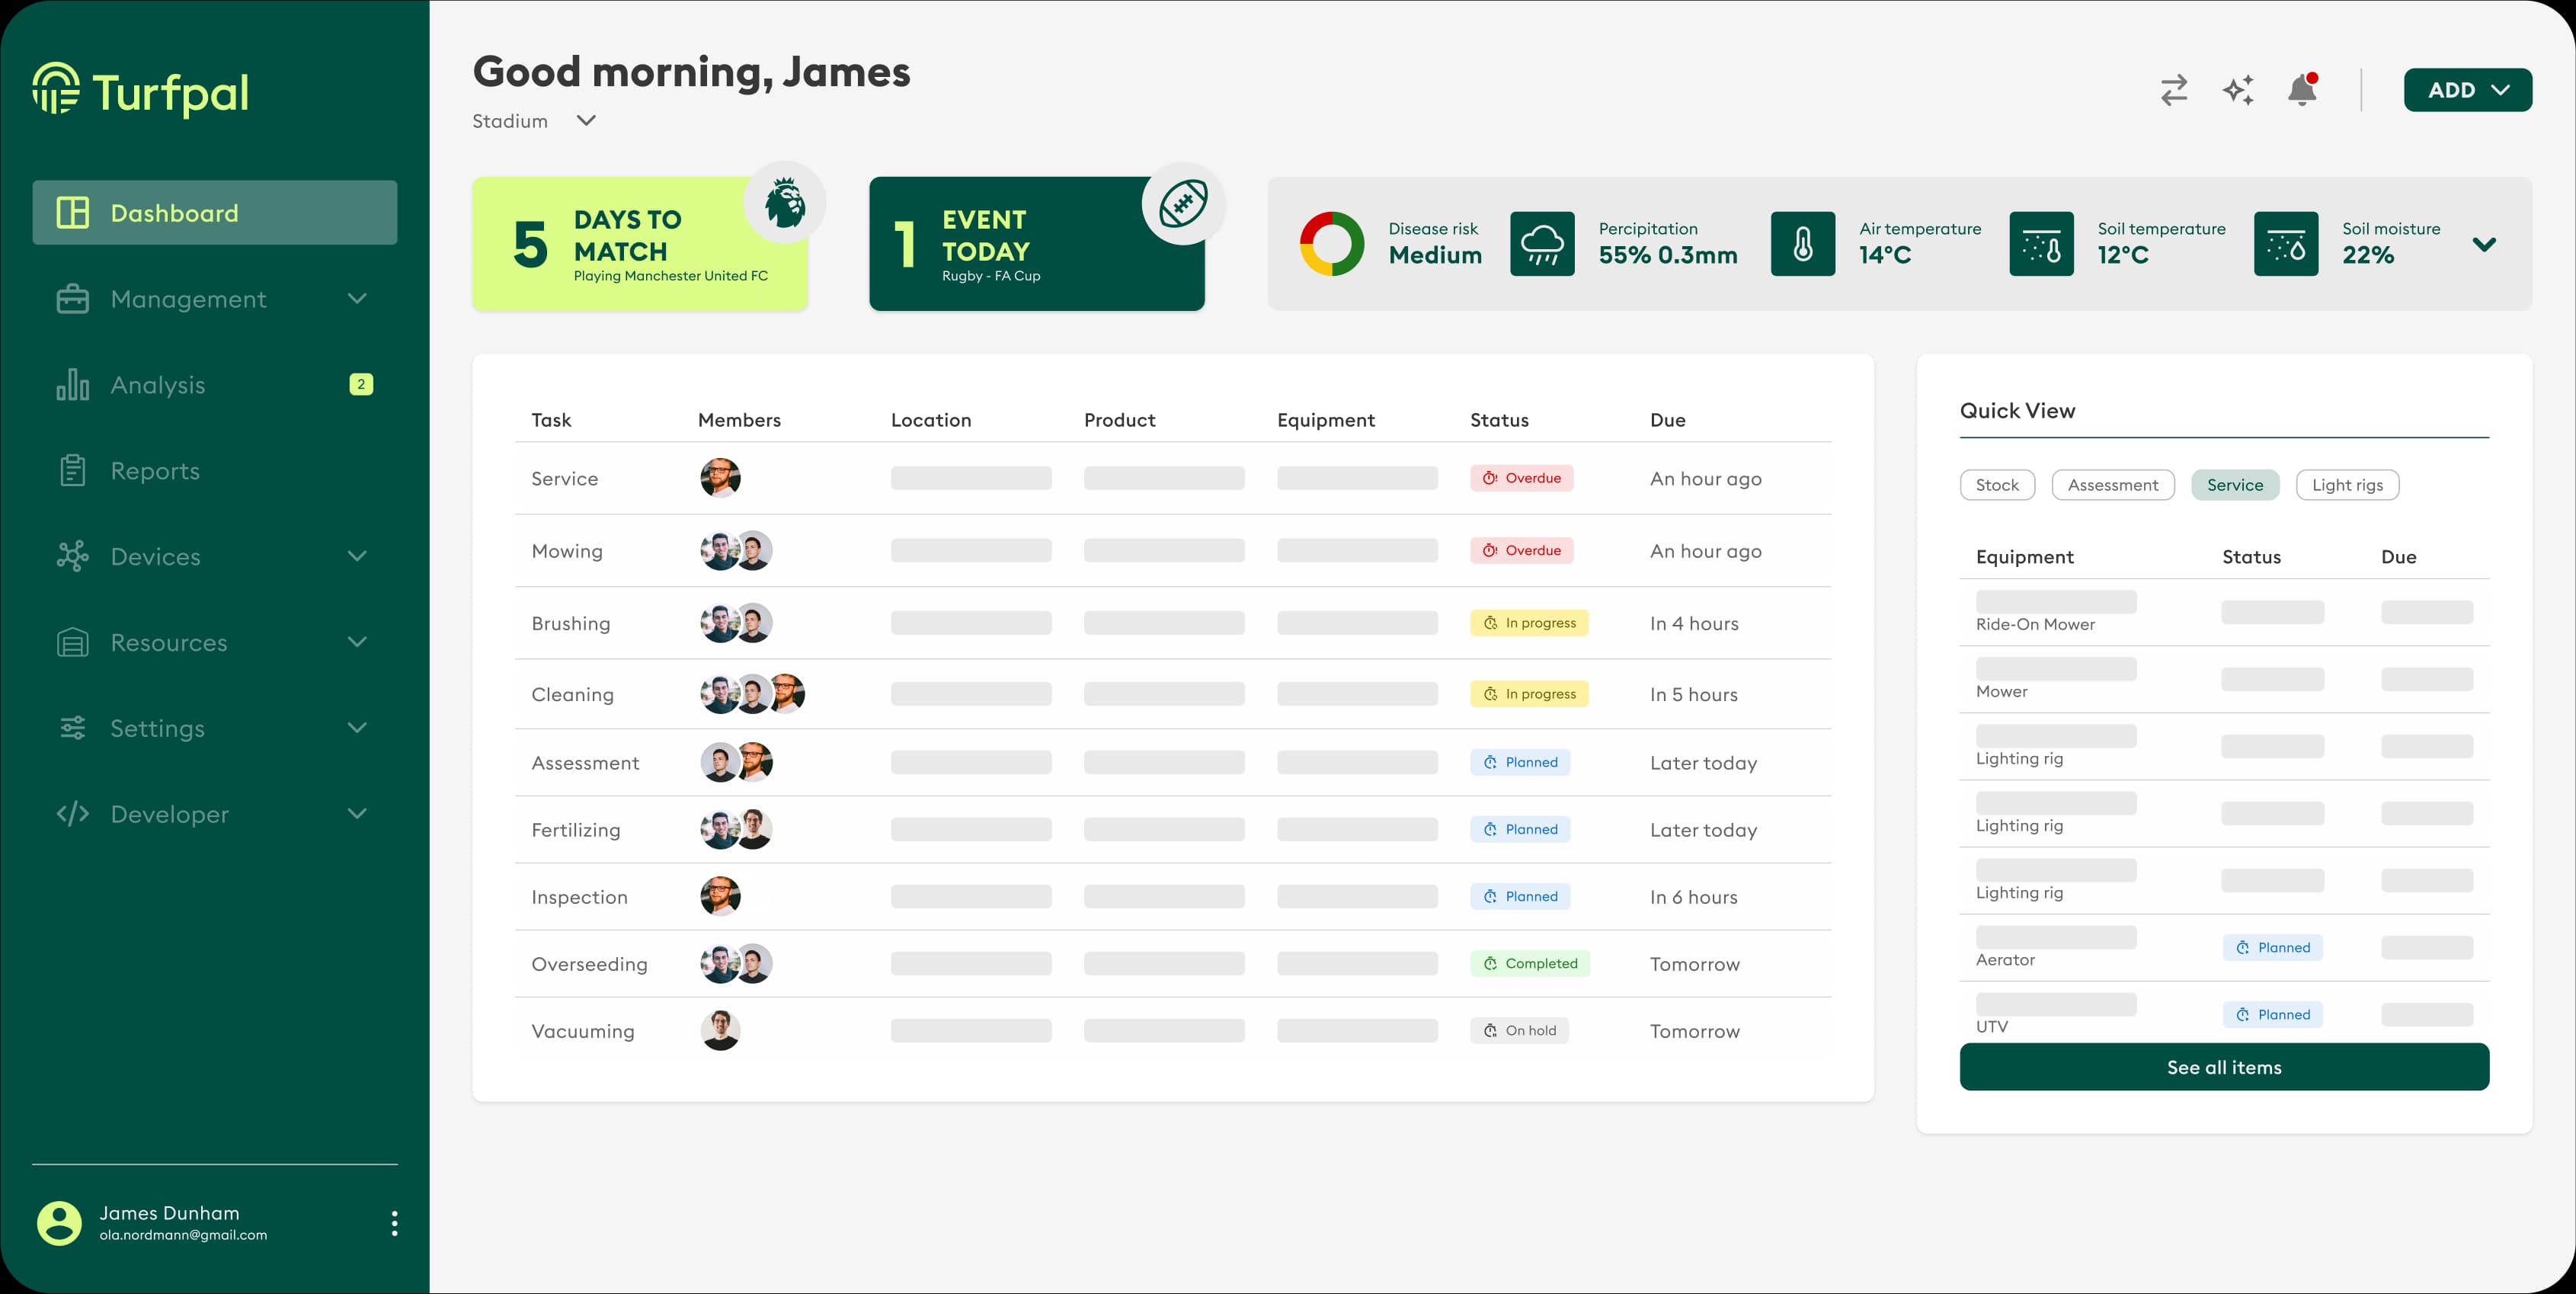Click the disease risk donut chart
2576x1294 pixels.
(x=1332, y=244)
